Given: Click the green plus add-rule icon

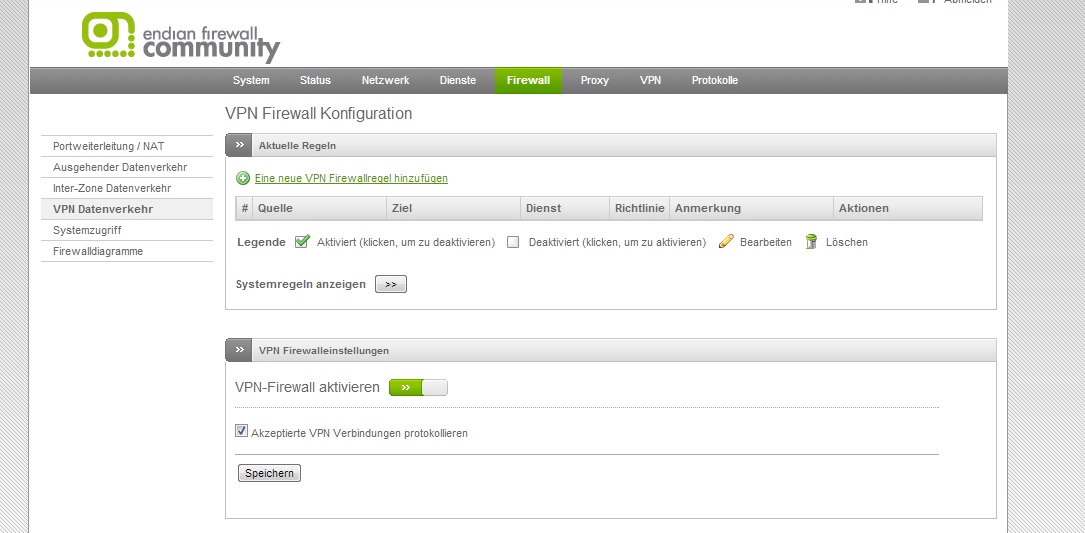Looking at the screenshot, I should click(243, 178).
